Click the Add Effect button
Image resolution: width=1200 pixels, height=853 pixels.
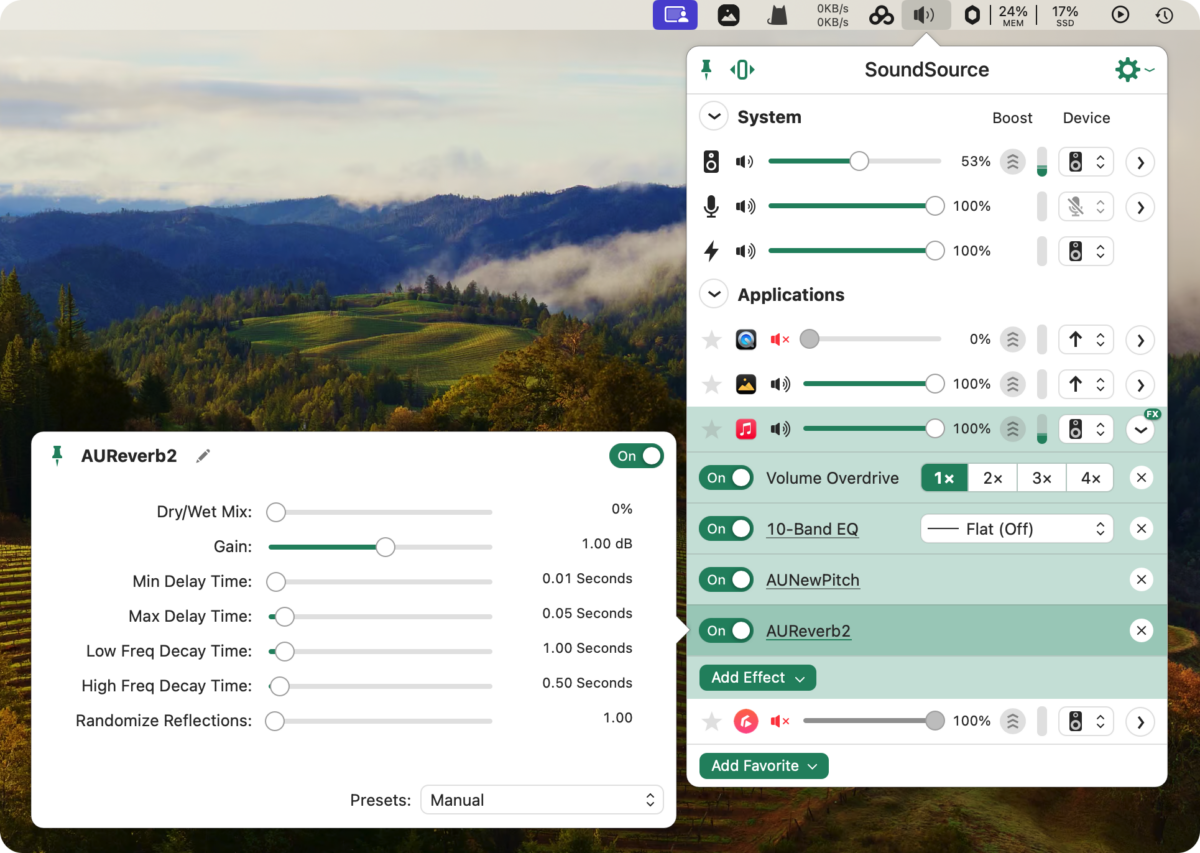757,678
